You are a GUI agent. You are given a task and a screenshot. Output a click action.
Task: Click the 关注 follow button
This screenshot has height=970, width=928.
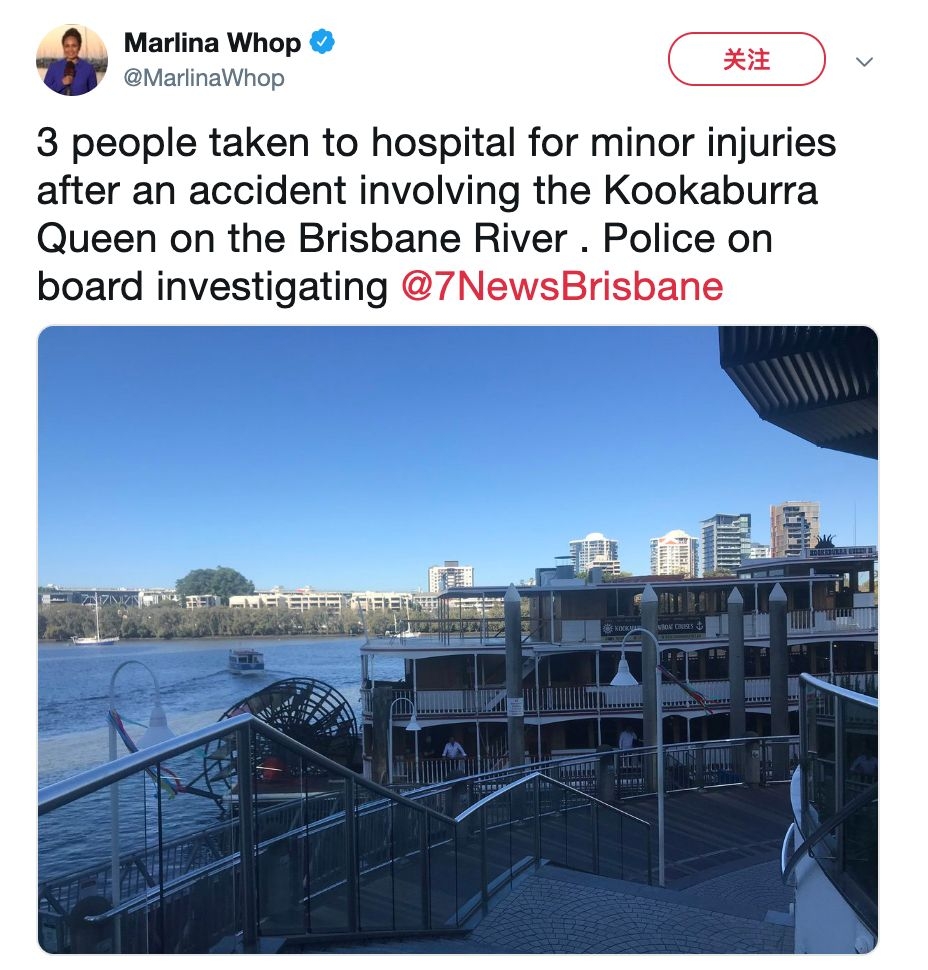click(x=747, y=59)
